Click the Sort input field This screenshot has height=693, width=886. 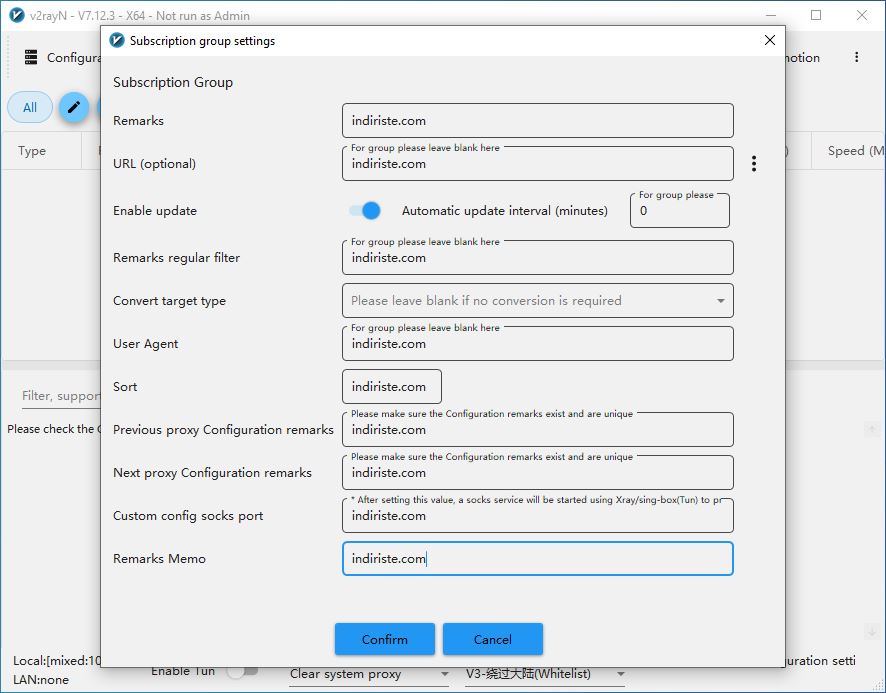pyautogui.click(x=392, y=387)
